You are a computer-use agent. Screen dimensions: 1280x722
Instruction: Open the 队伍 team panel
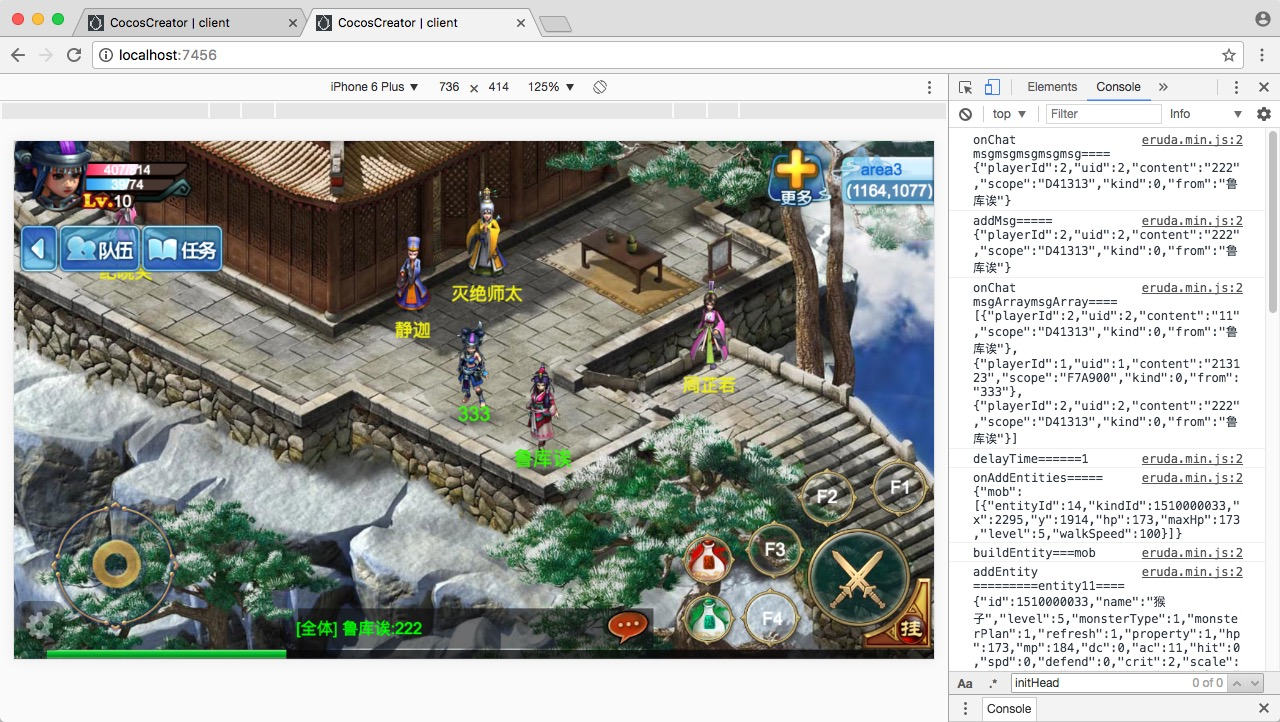coord(100,249)
